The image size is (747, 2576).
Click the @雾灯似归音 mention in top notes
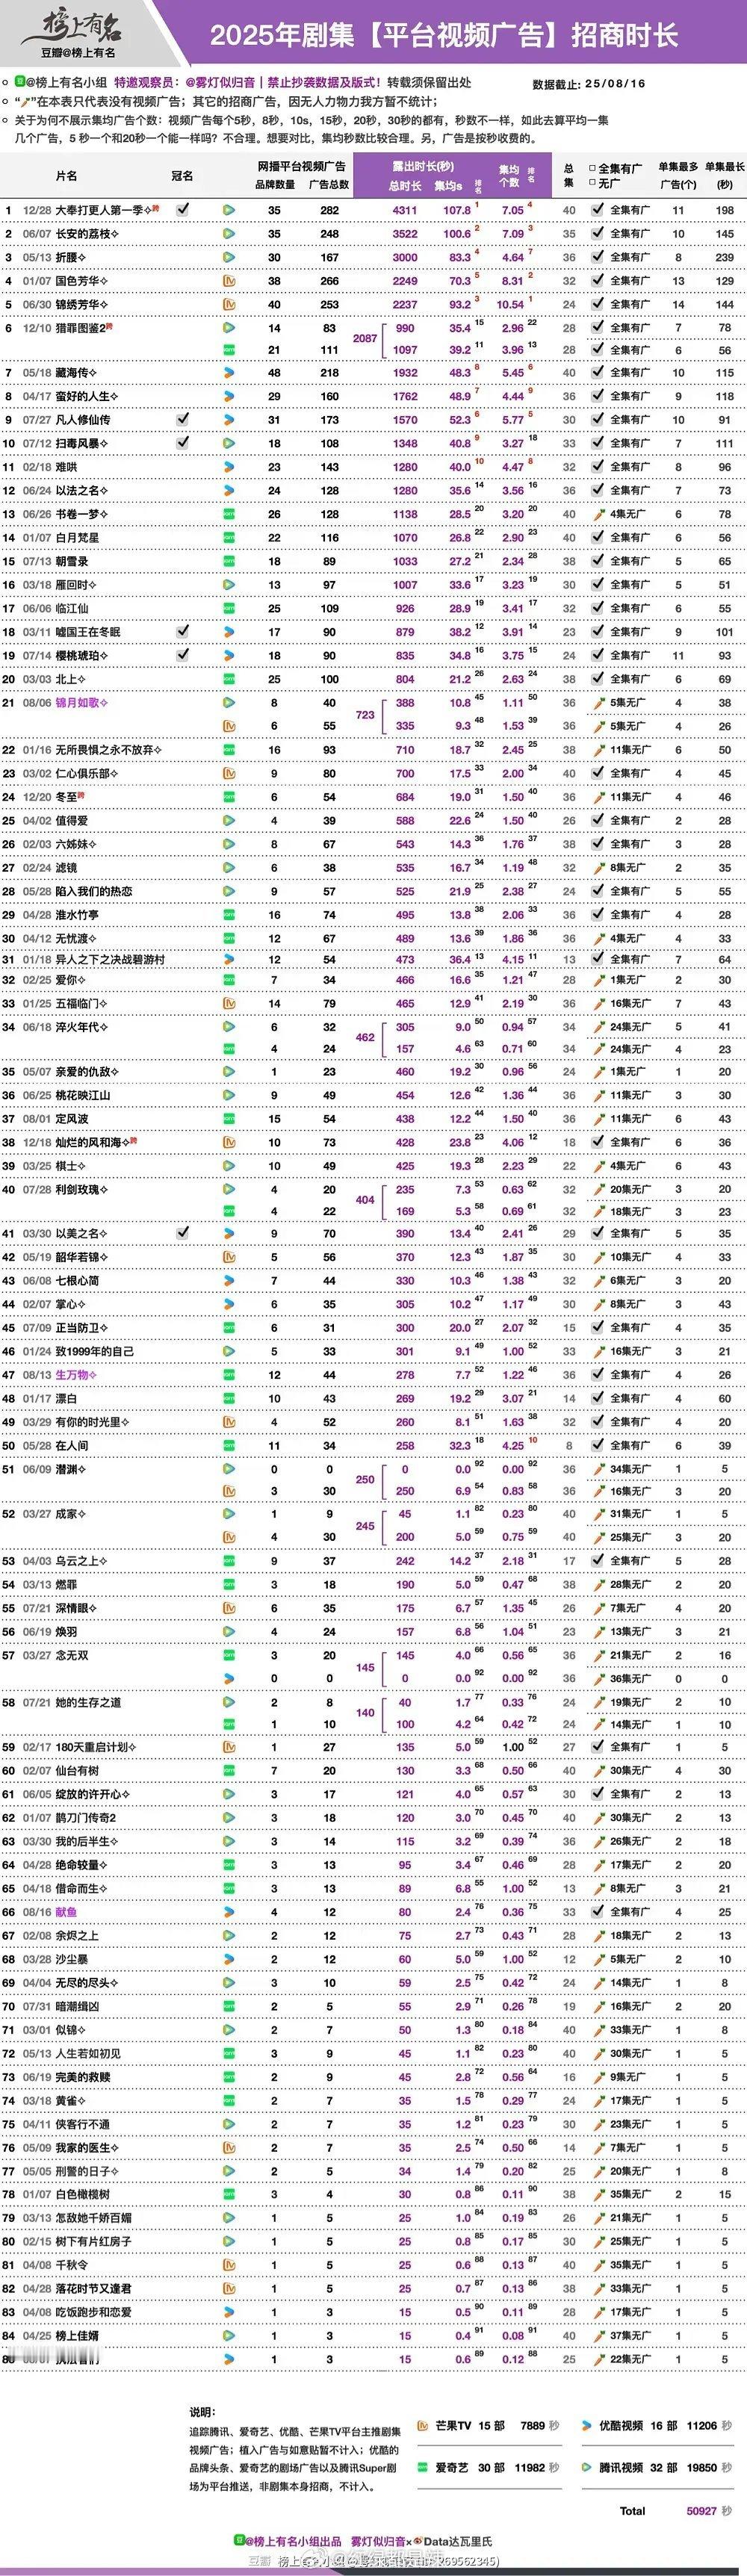tap(222, 82)
